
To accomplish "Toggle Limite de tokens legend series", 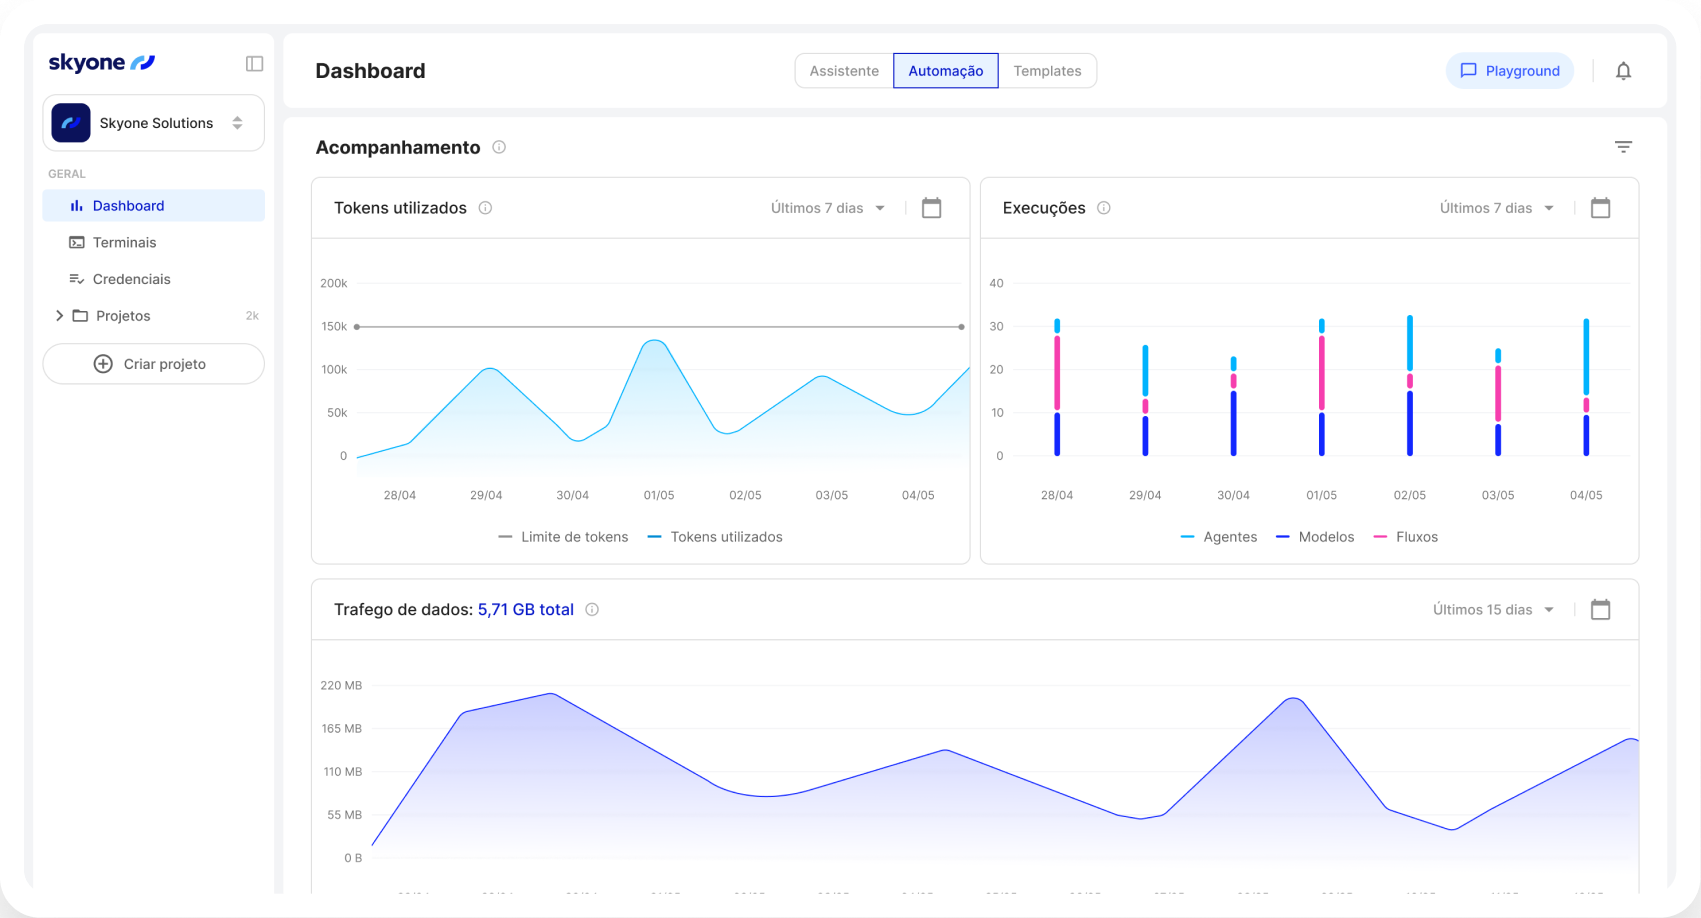I will click(564, 537).
